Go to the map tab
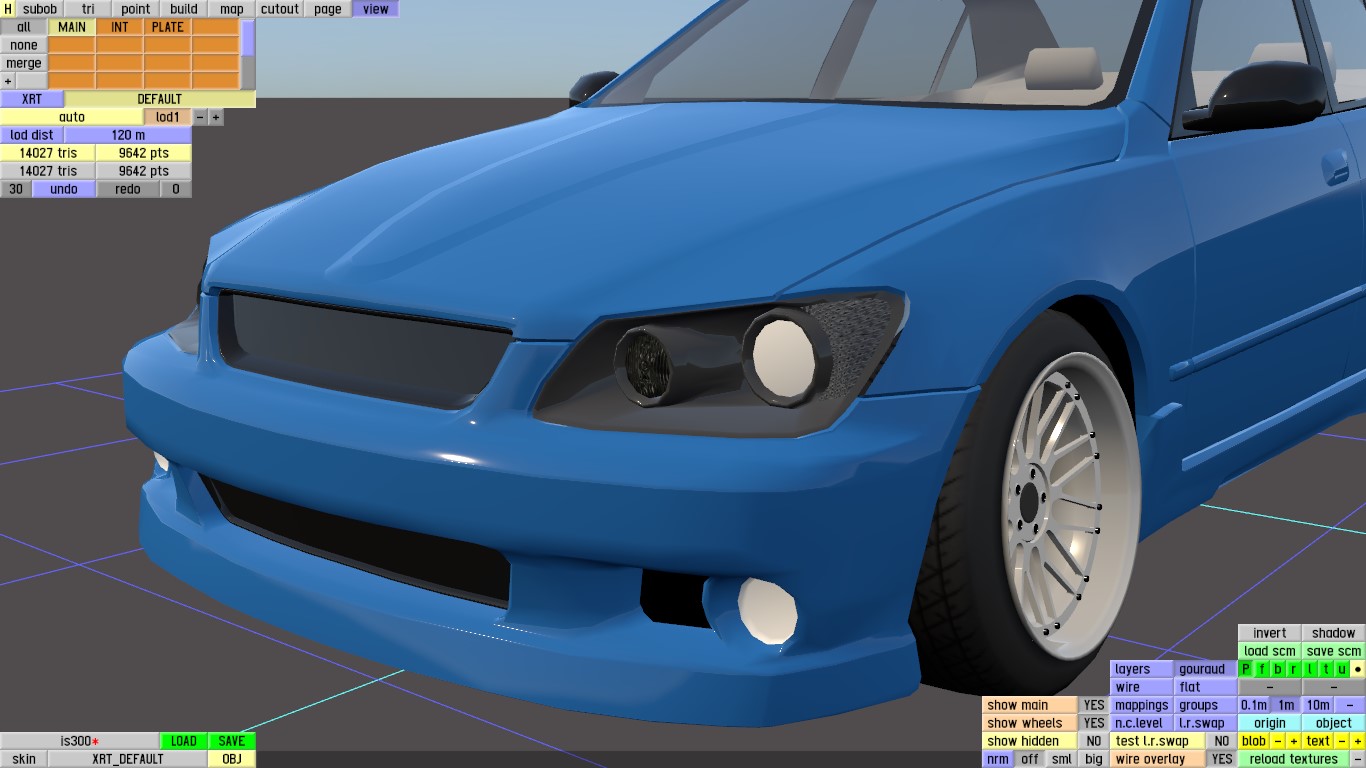Viewport: 1366px width, 768px height. (x=232, y=9)
